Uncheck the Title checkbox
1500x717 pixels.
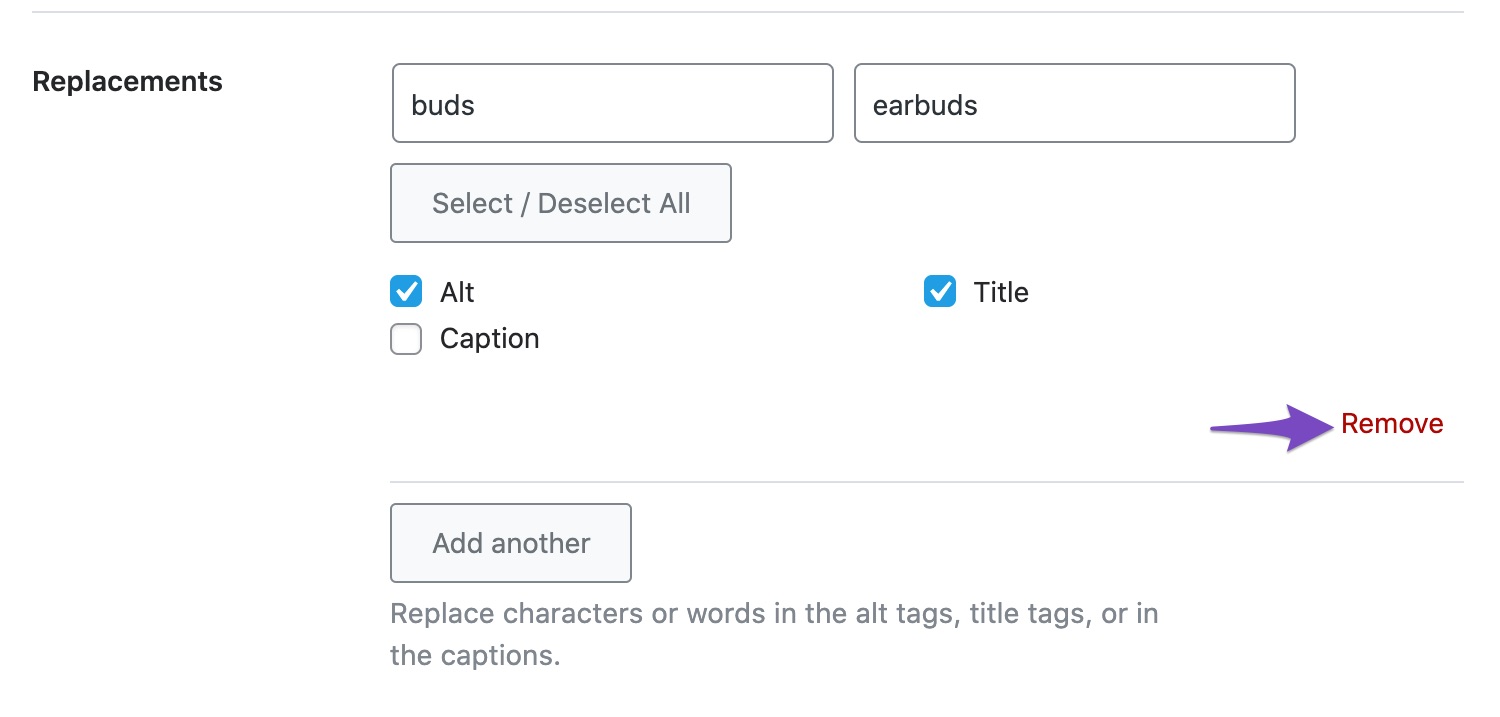pyautogui.click(x=940, y=292)
